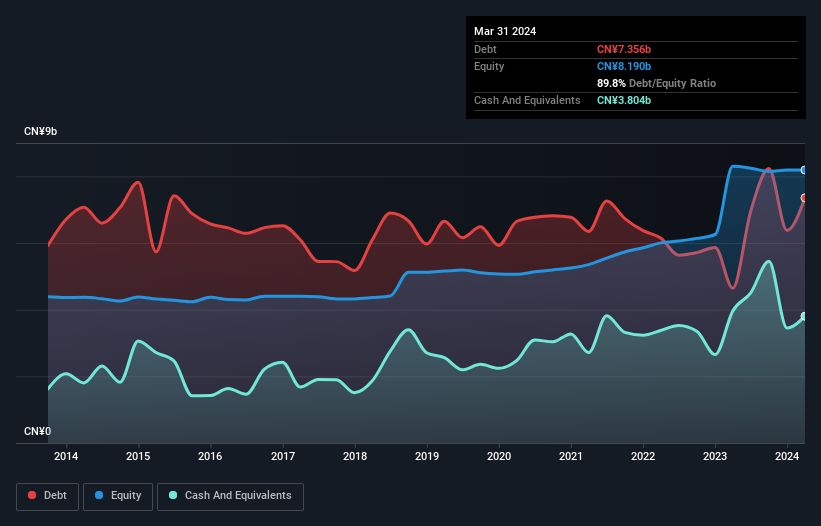Click the 89.8% Debt/Equity Ratio text
The height and width of the screenshot is (526, 821).
[656, 83]
